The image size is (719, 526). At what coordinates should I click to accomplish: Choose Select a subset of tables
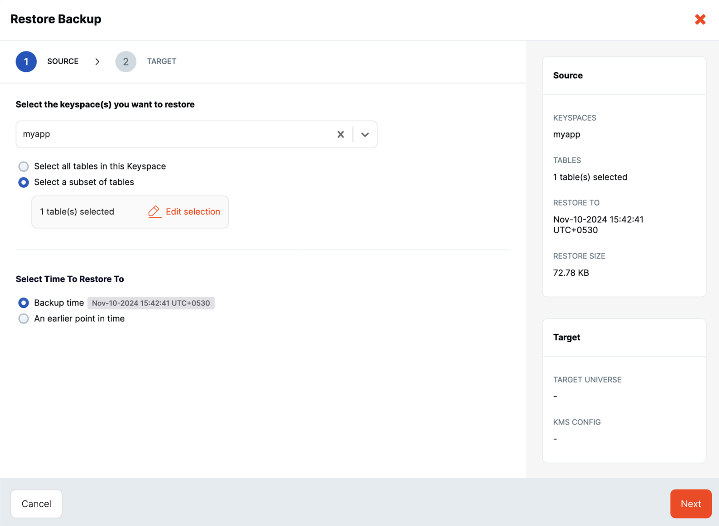coord(24,182)
